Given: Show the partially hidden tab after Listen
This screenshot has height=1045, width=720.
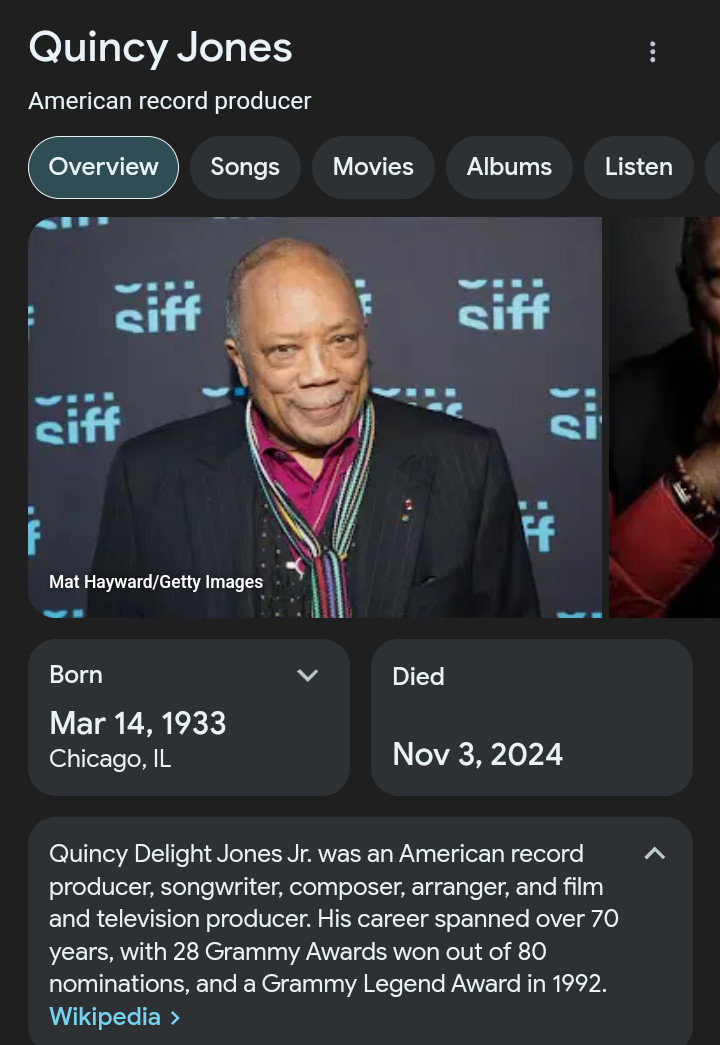Looking at the screenshot, I should (713, 167).
